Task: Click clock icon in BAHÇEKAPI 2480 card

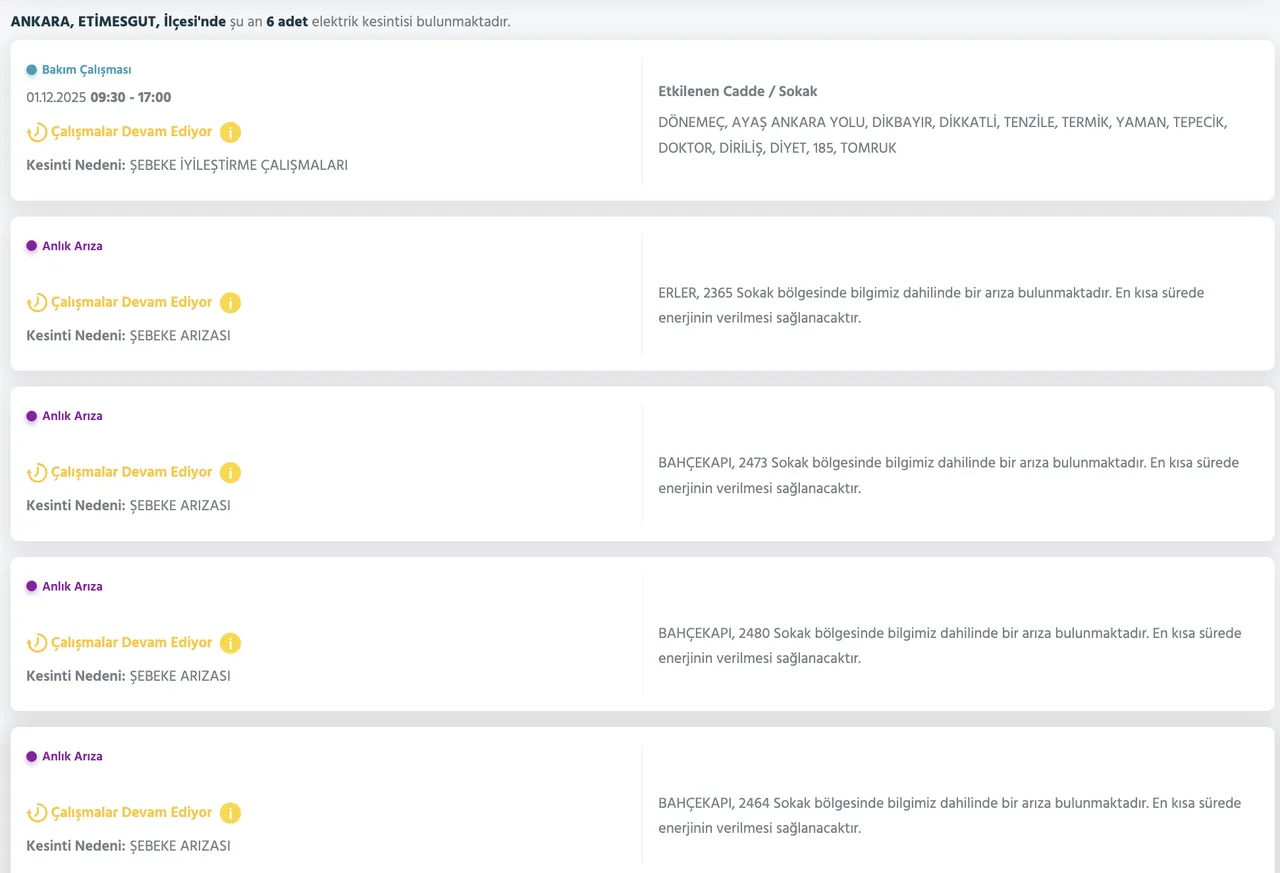Action: (36, 643)
